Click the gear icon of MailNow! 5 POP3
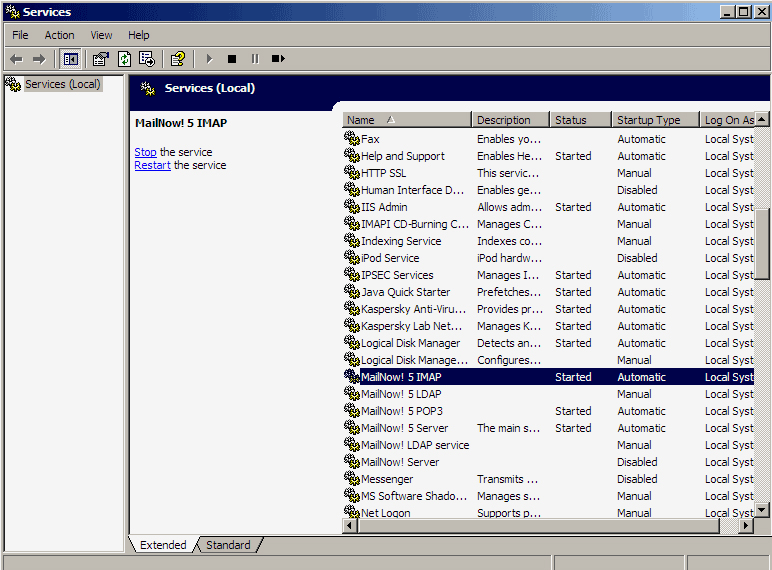The width and height of the screenshot is (772, 570). point(352,411)
